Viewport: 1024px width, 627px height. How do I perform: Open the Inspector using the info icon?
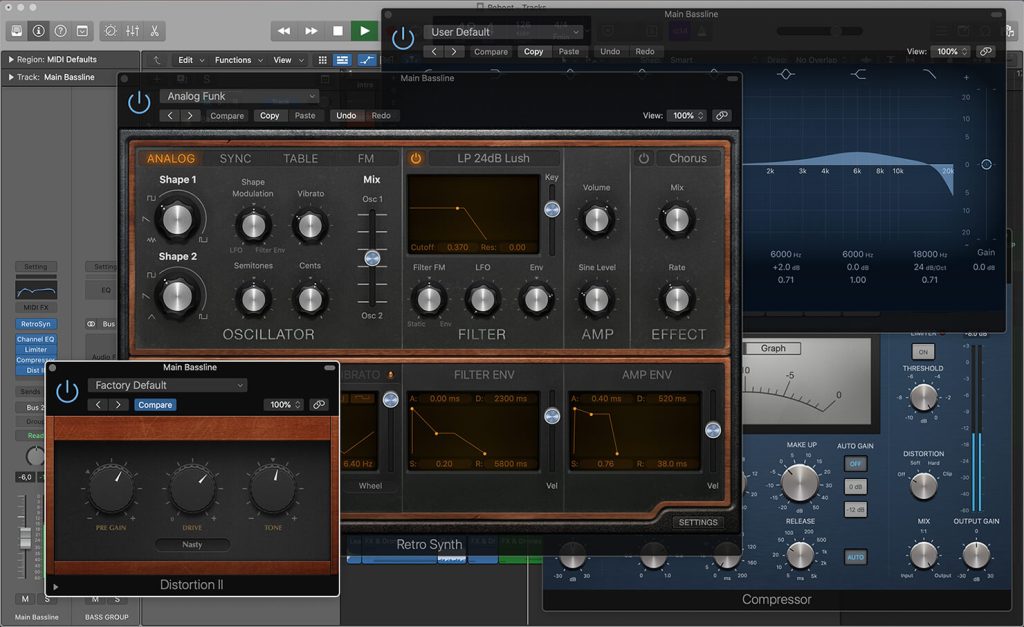[39, 32]
